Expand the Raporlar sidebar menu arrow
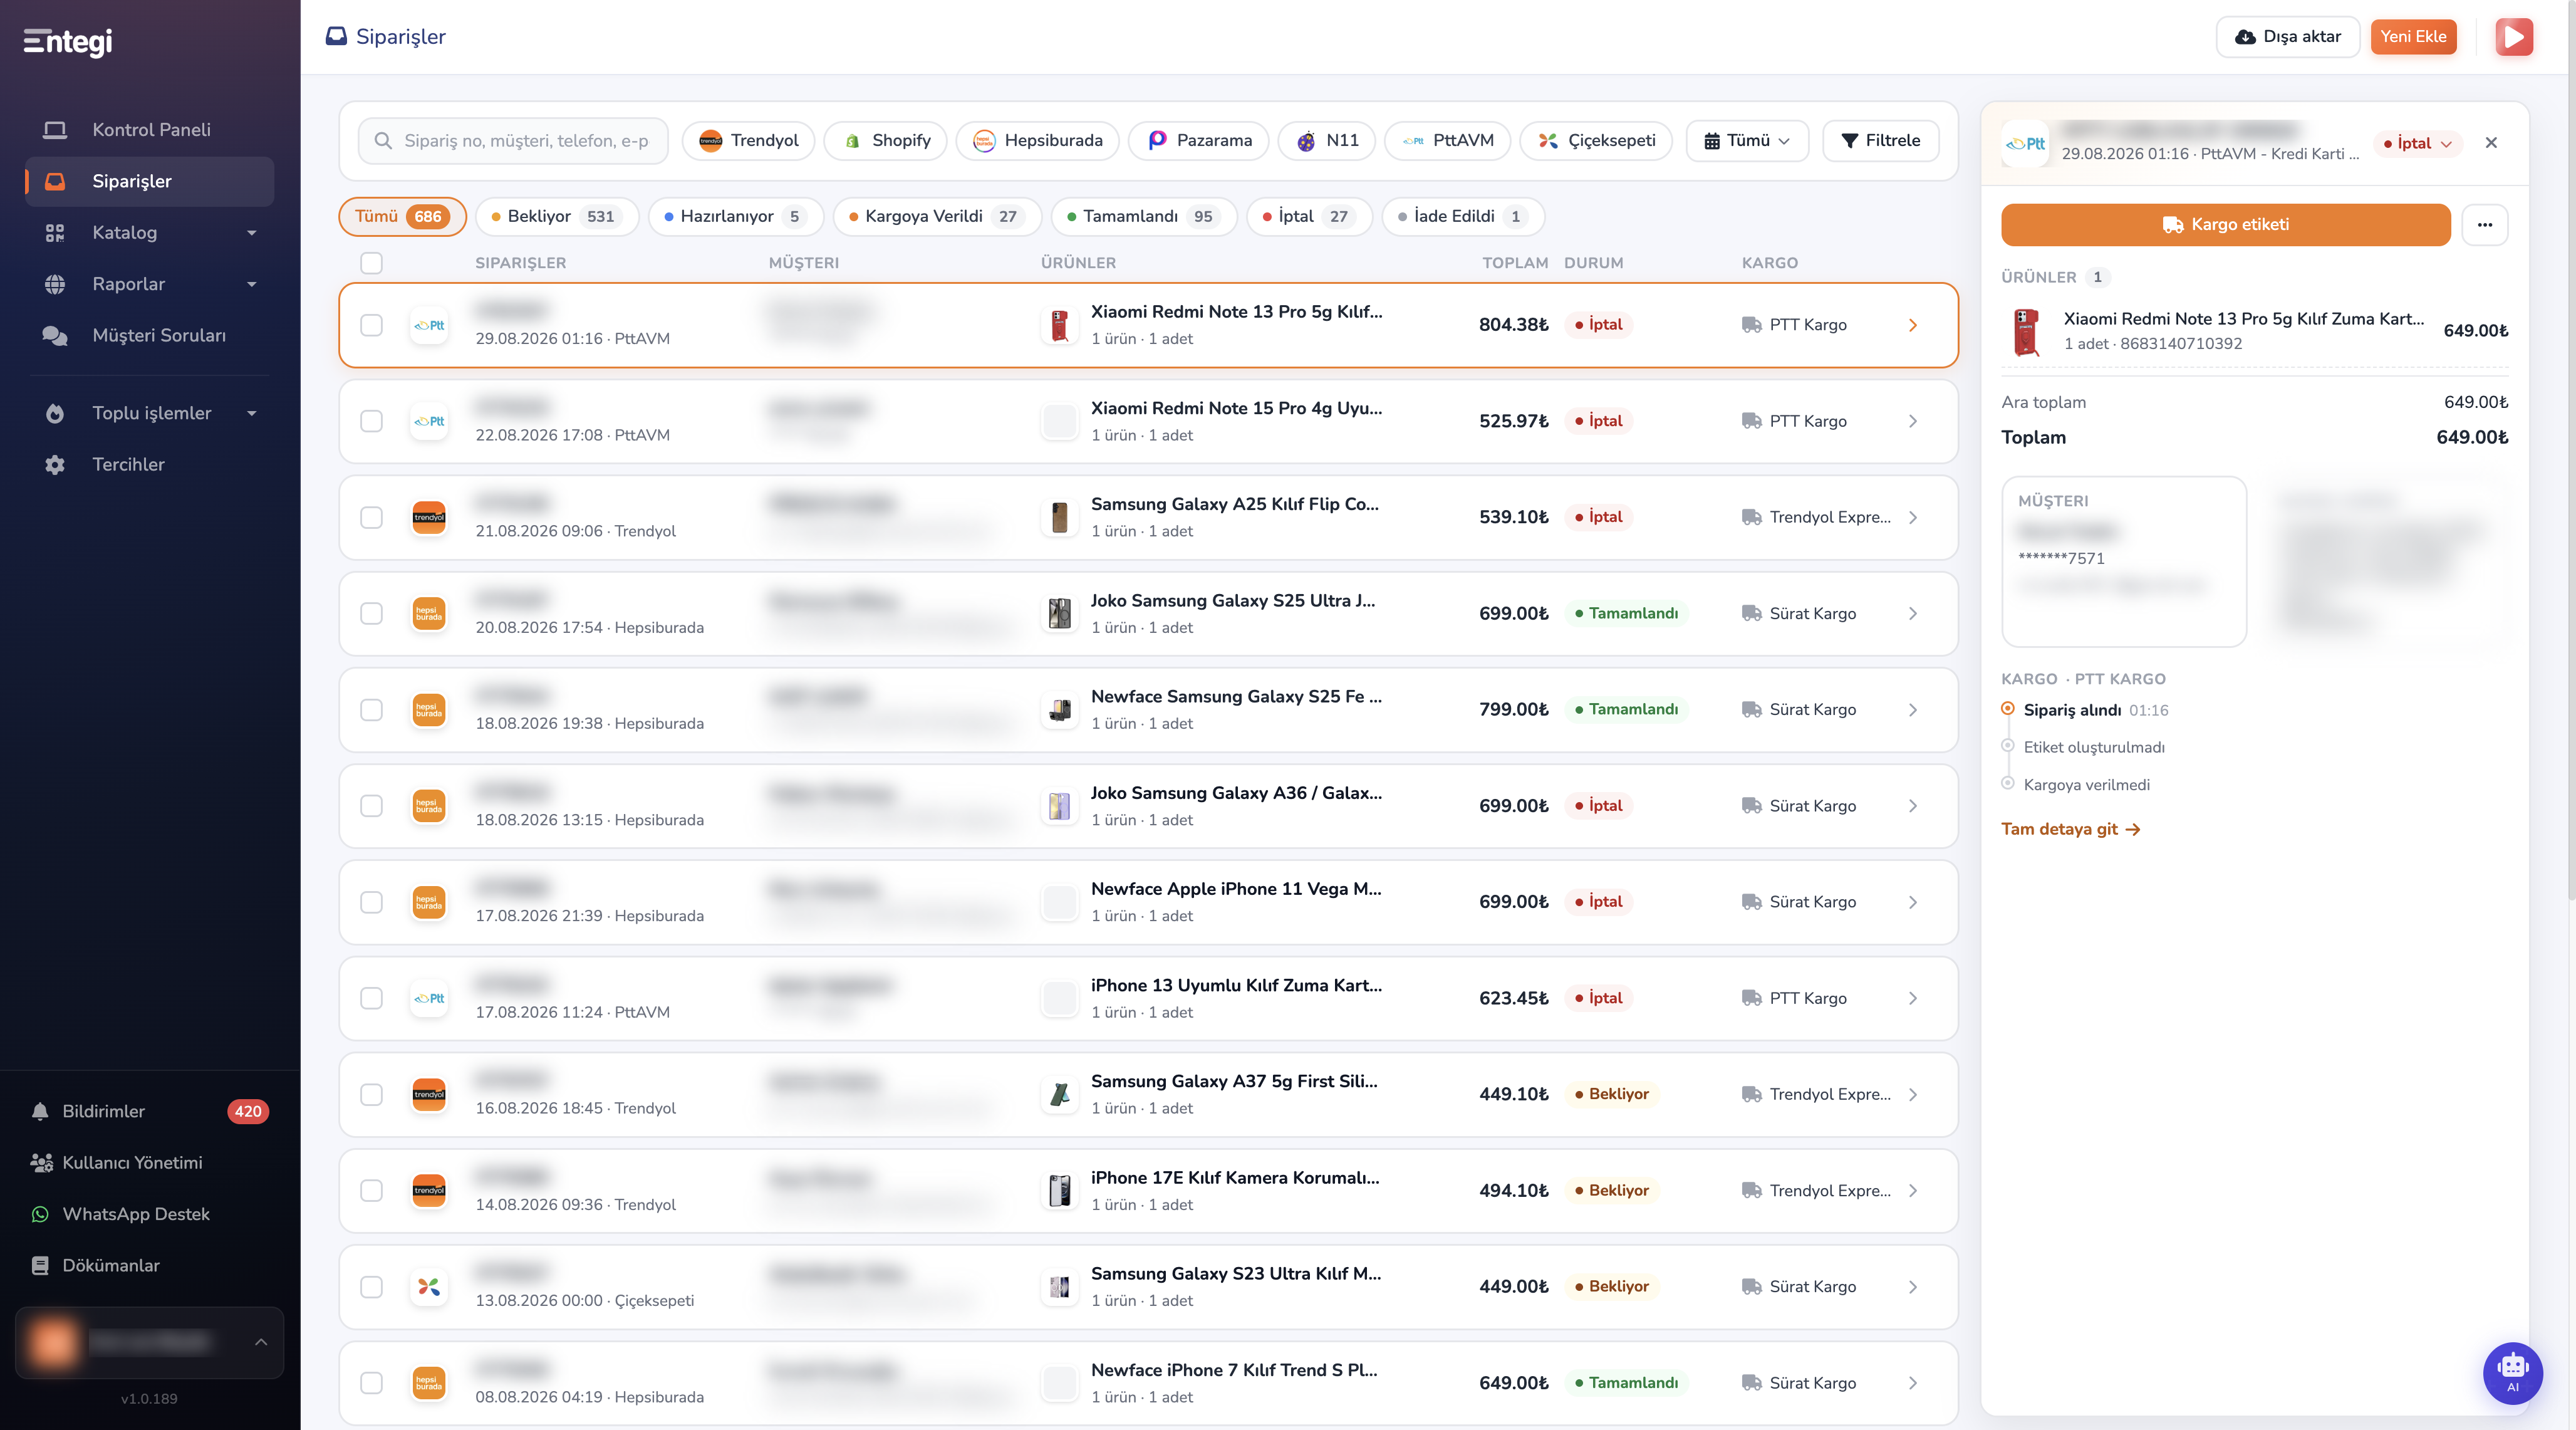This screenshot has height=1430, width=2576. coord(251,284)
